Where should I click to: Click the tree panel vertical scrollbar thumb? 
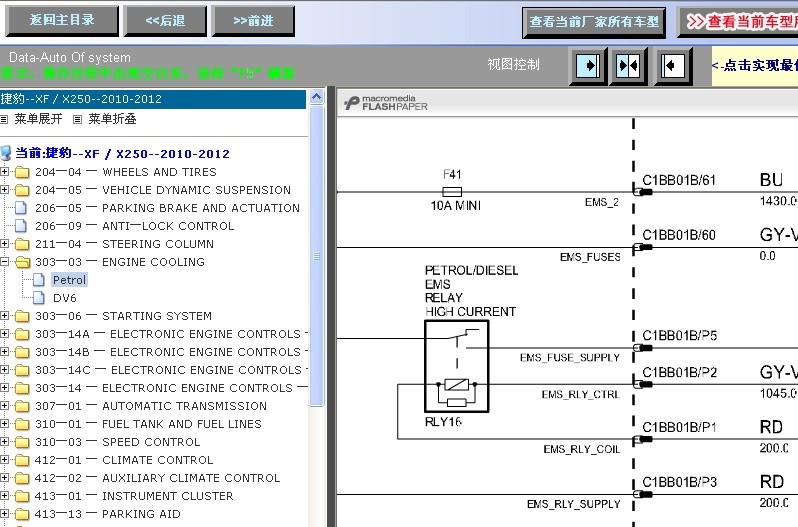point(317,256)
